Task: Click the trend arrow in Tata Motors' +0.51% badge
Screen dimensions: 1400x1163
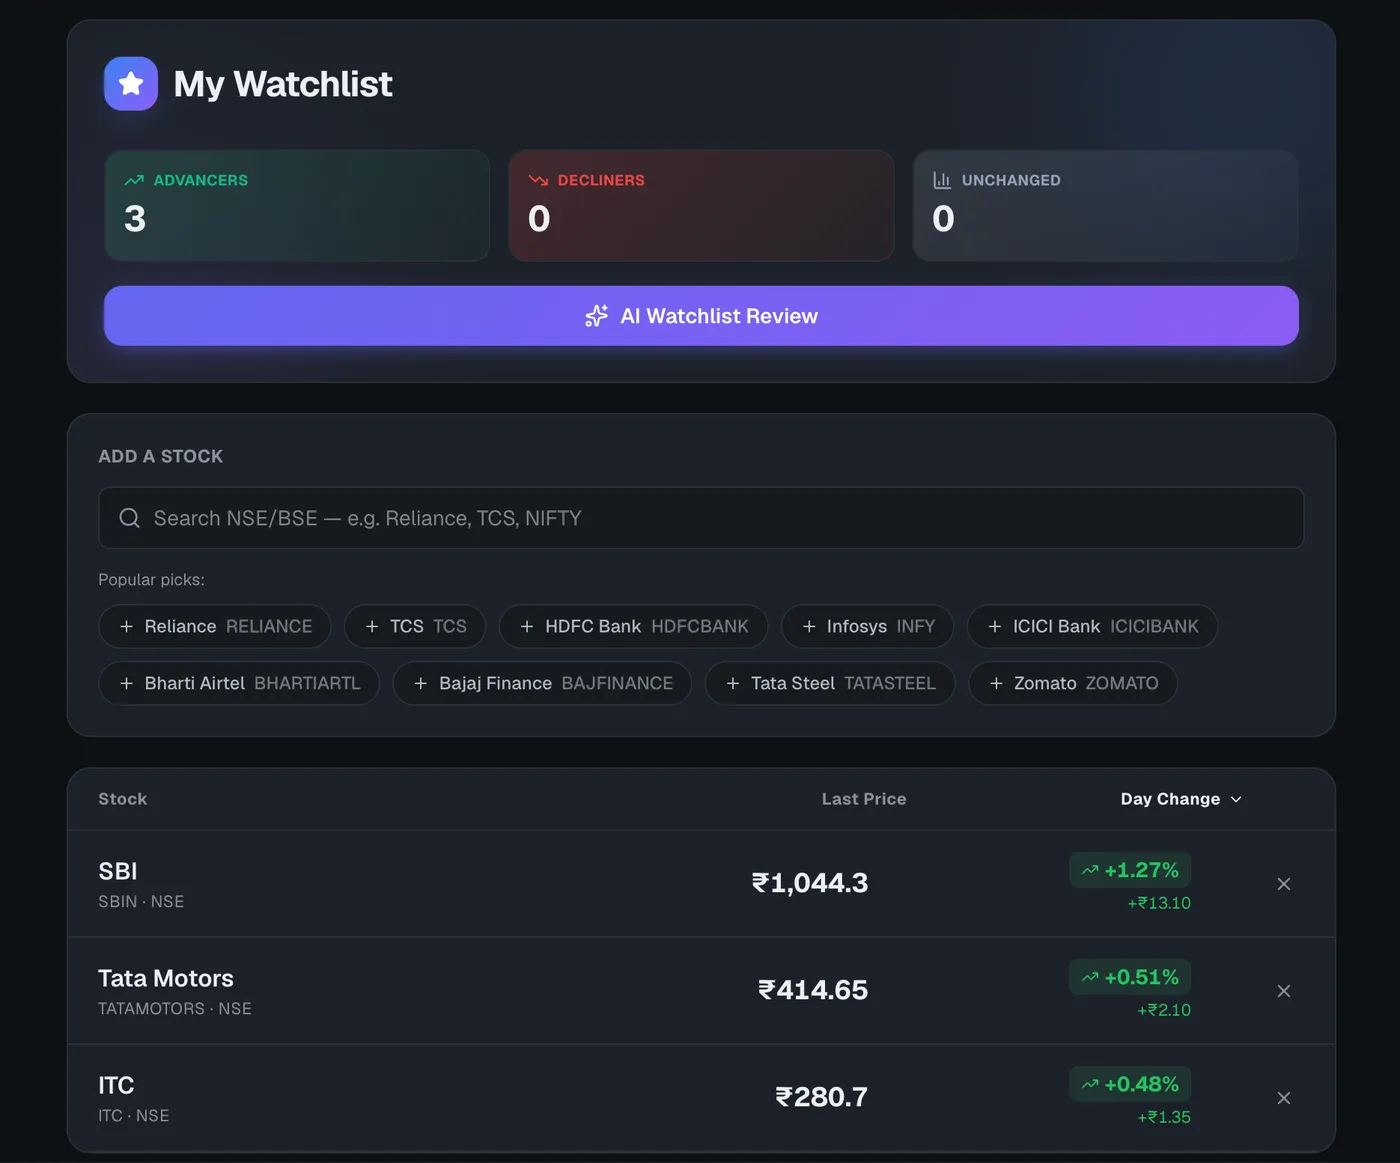Action: (1090, 978)
